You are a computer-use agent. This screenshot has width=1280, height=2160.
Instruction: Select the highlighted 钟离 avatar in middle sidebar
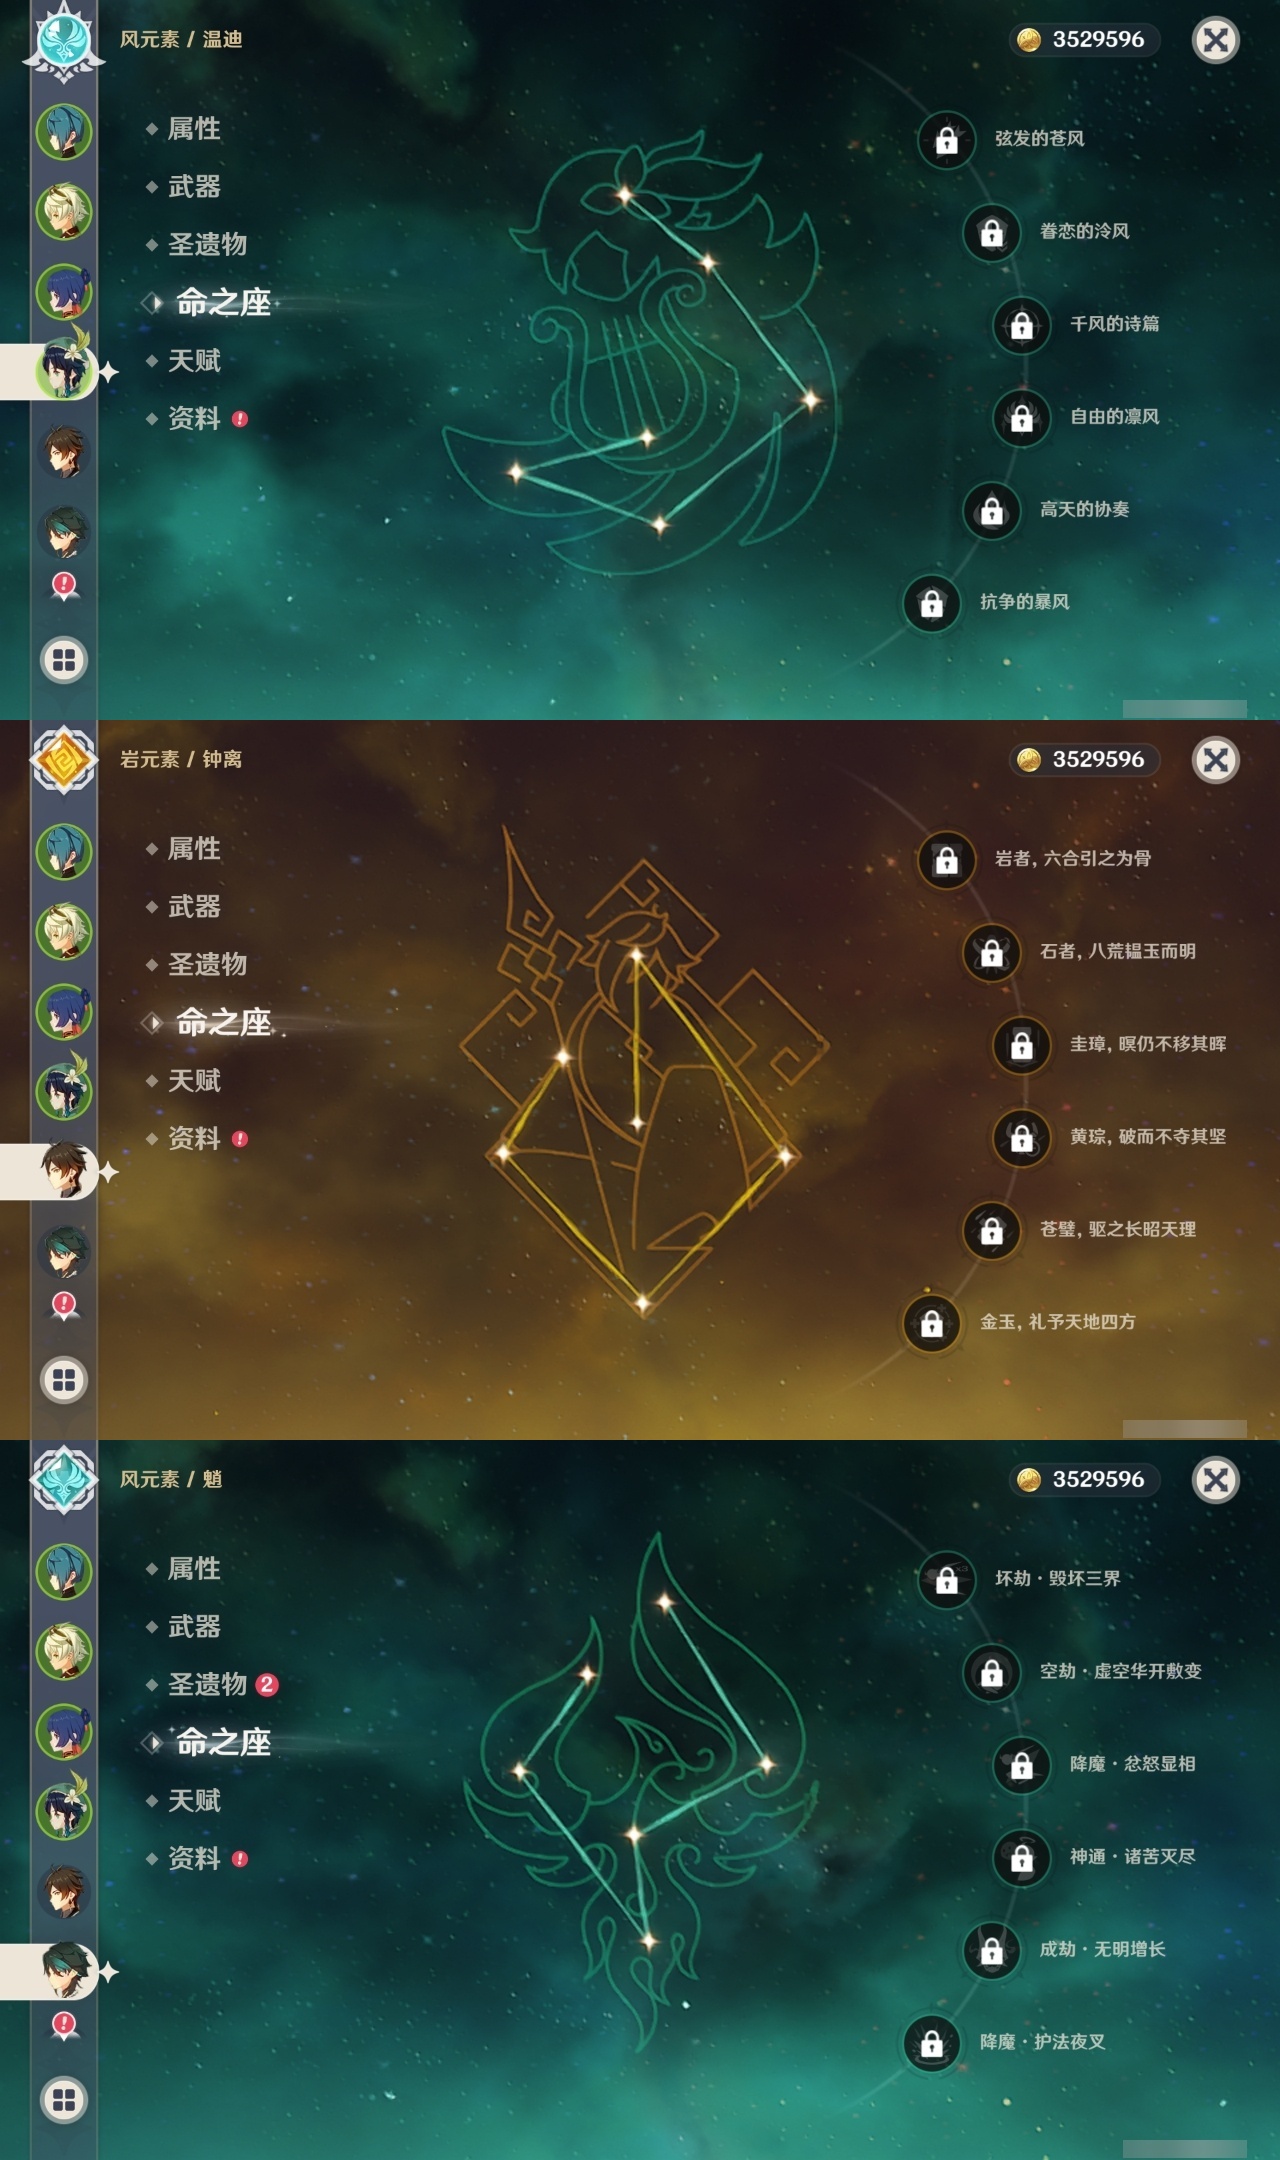click(65, 1170)
